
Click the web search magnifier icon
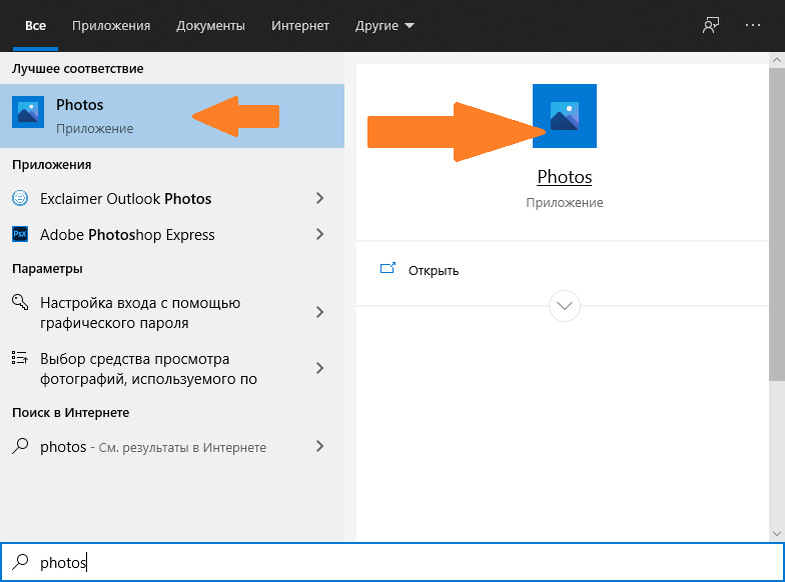pos(20,446)
